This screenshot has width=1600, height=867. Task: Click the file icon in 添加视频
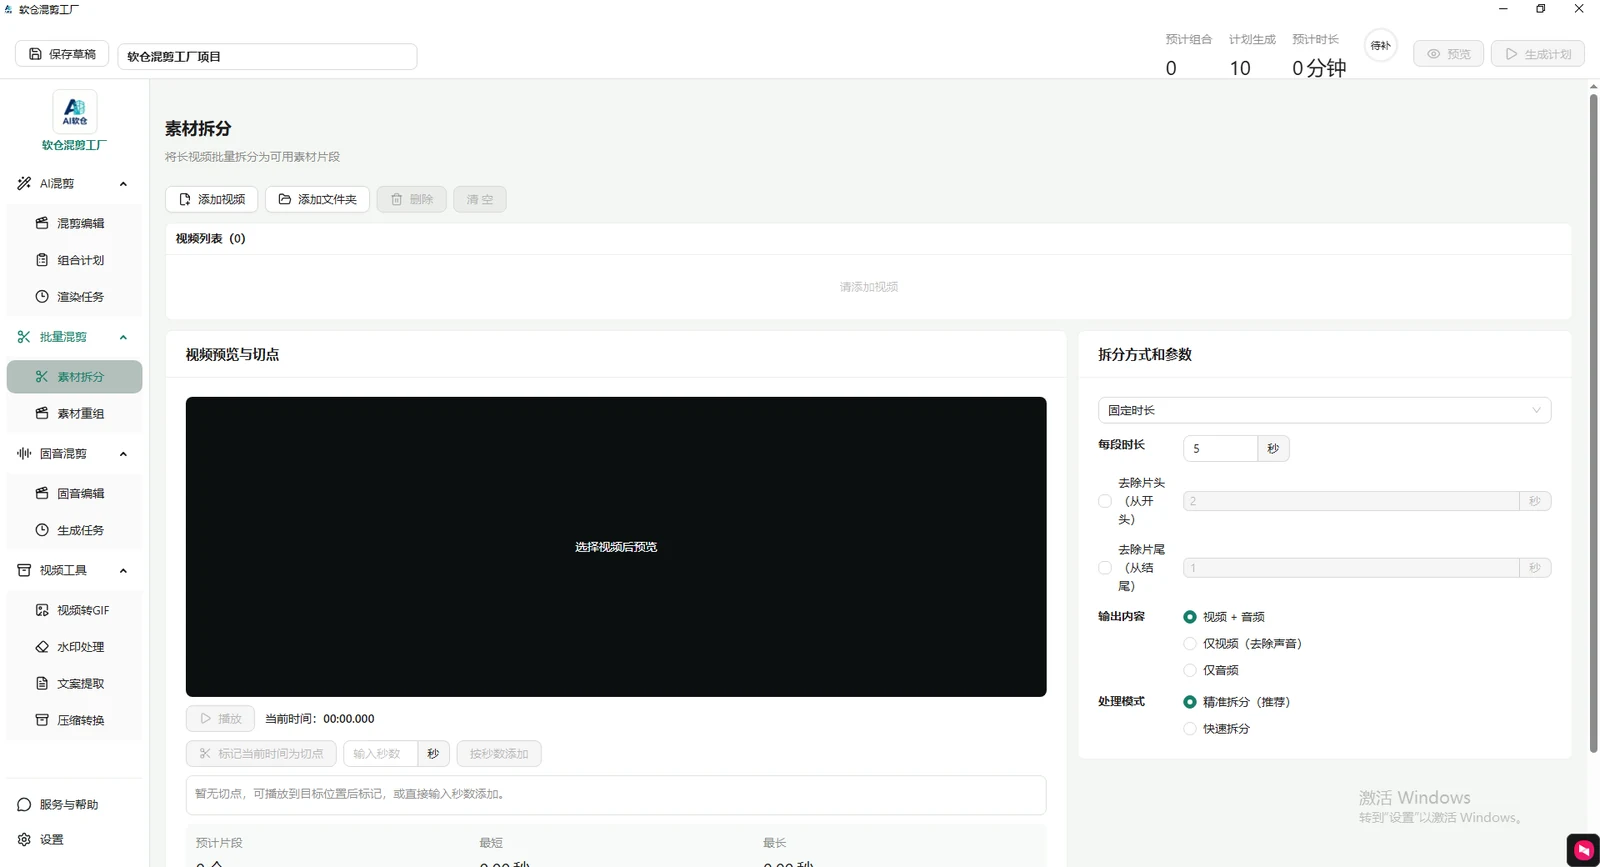pyautogui.click(x=184, y=199)
